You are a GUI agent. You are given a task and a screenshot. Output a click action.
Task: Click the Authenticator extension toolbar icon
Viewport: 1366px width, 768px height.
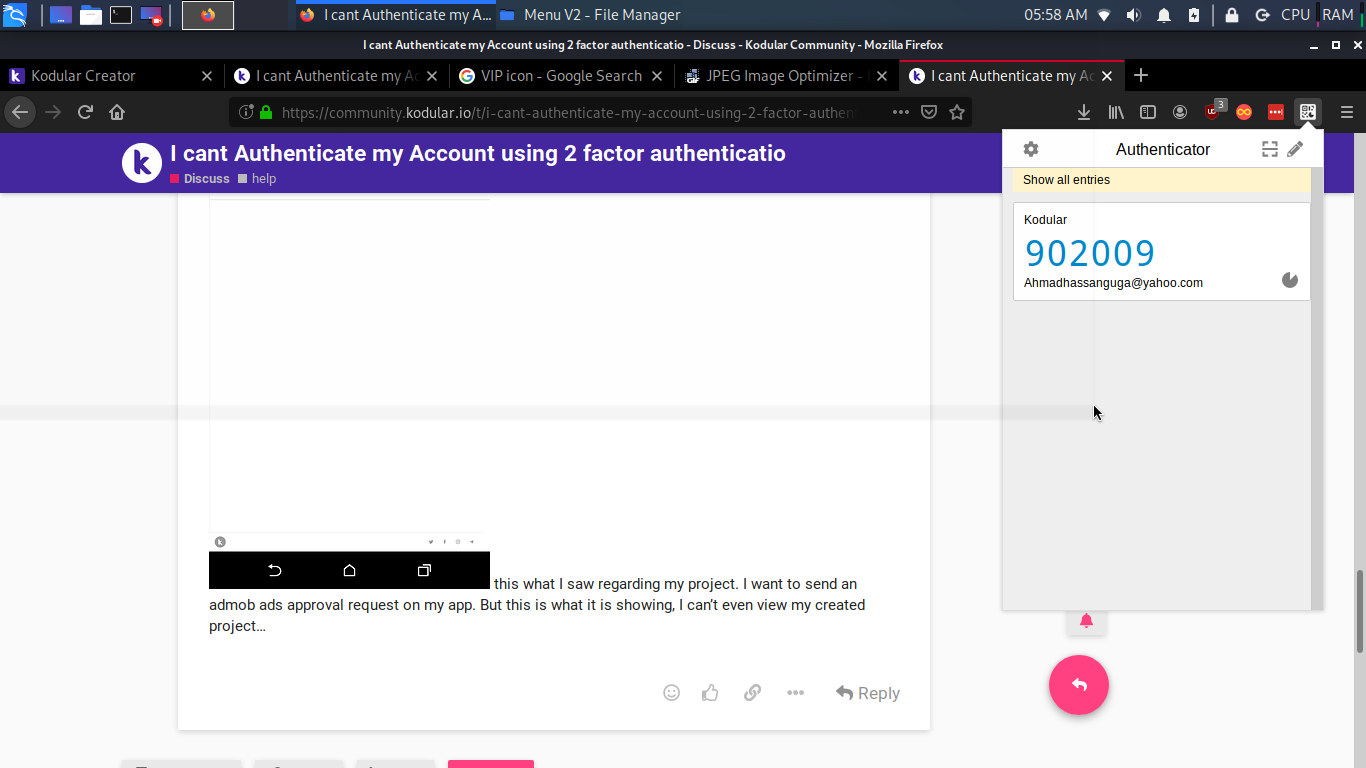point(1308,112)
